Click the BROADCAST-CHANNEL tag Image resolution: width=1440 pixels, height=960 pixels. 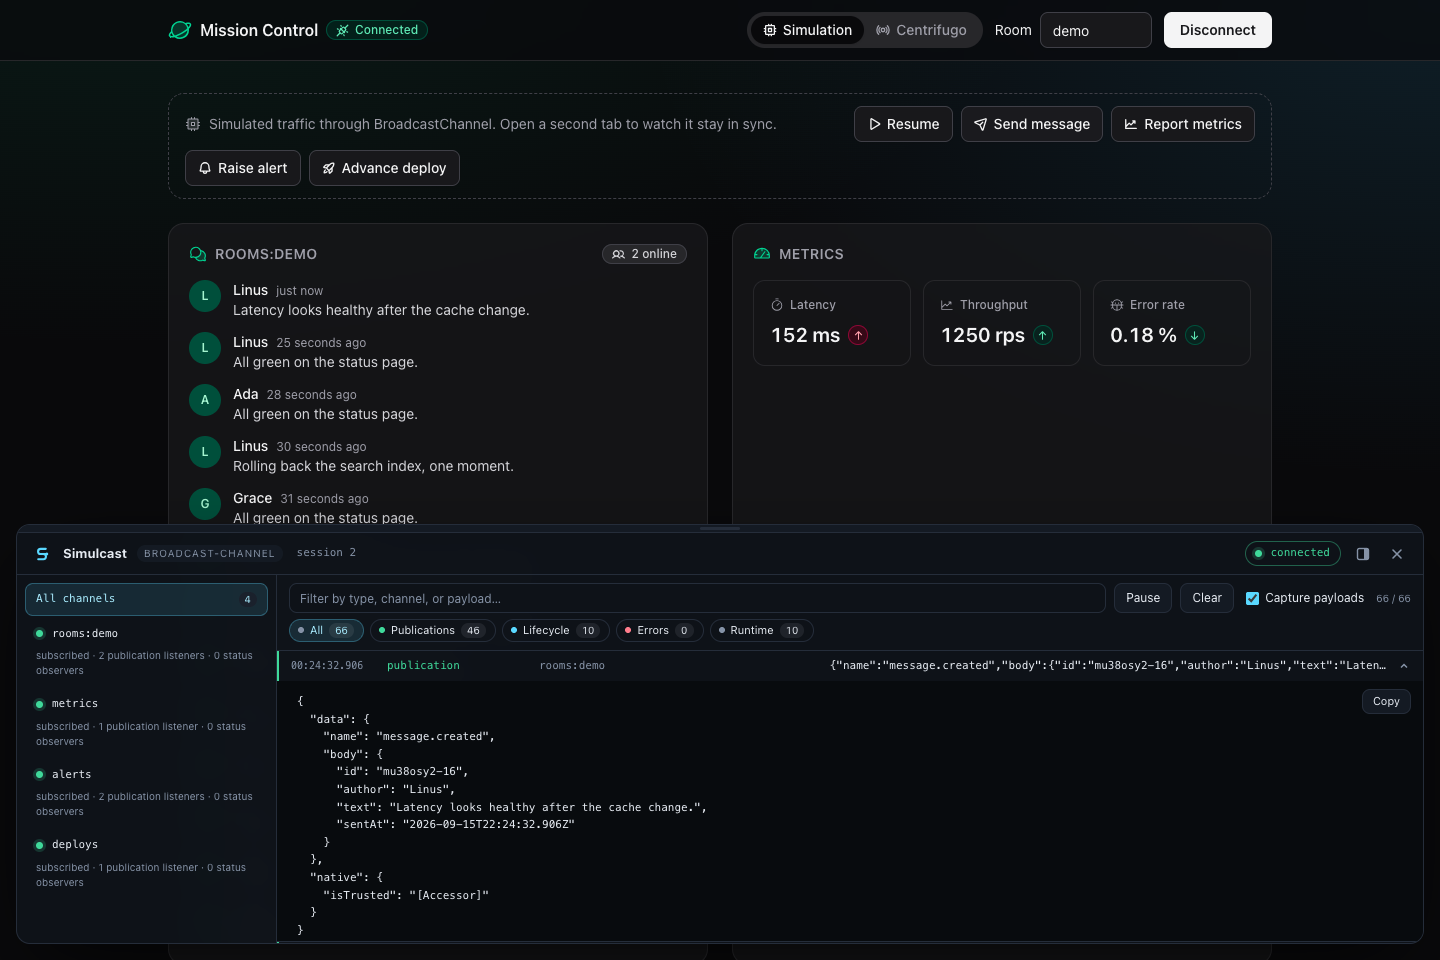209,553
